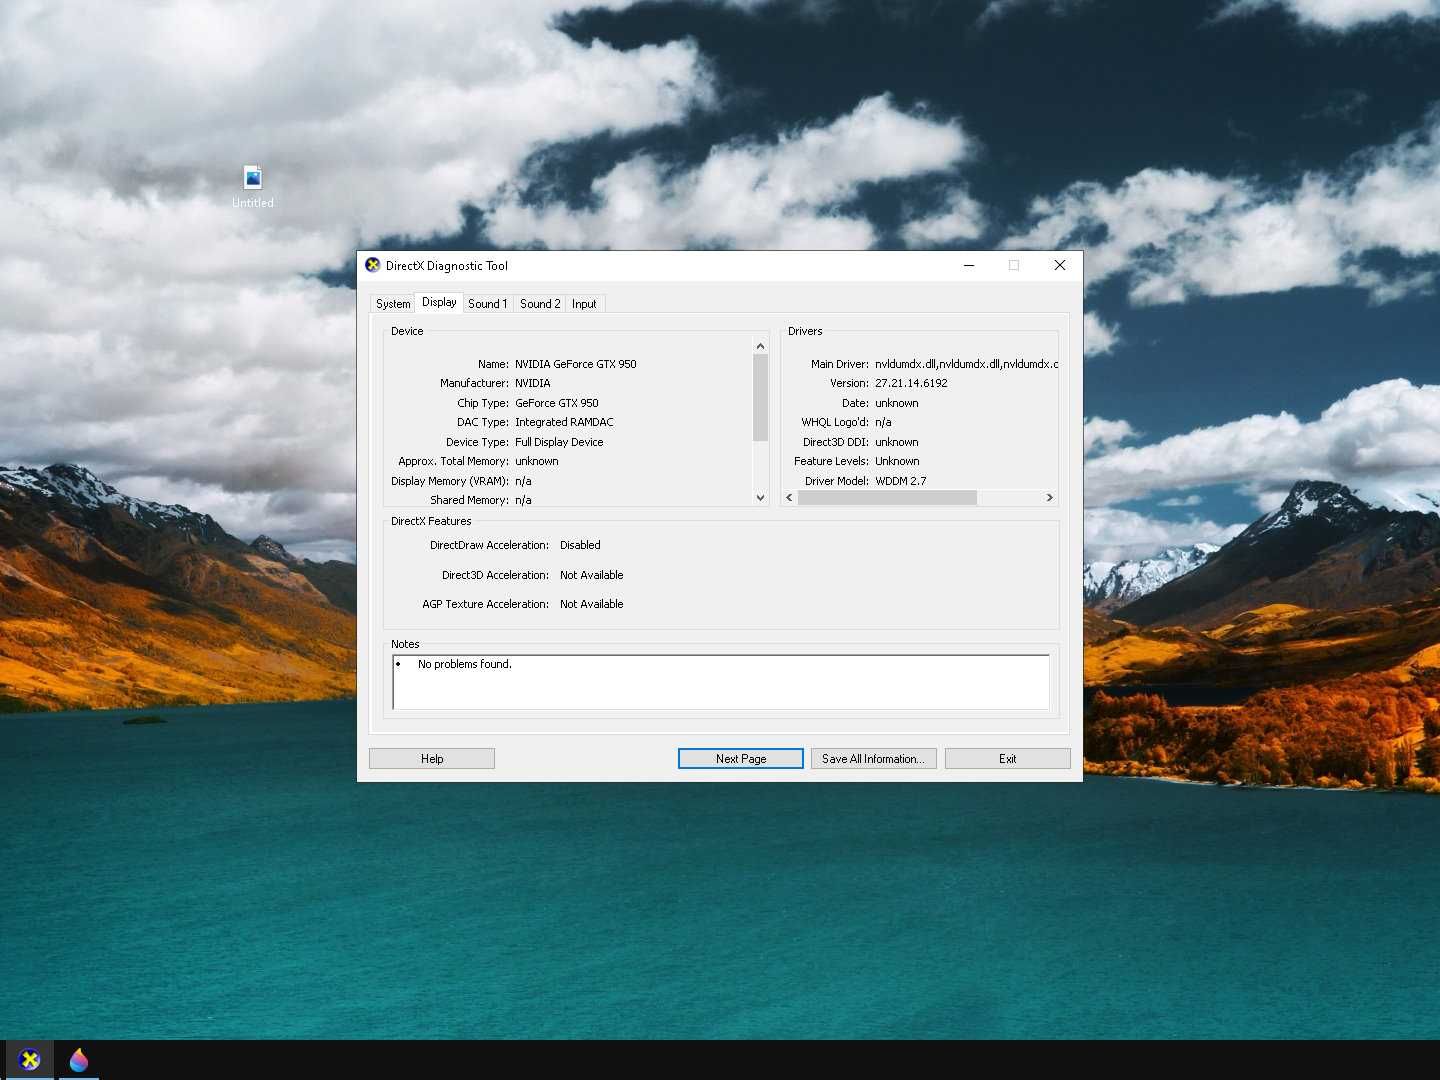Click the Feature Levels 'Unknown' value
This screenshot has width=1440, height=1080.
click(897, 461)
